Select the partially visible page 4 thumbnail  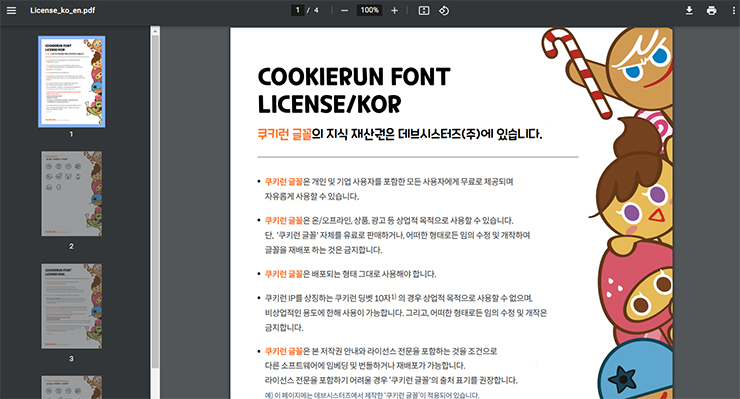(x=72, y=387)
